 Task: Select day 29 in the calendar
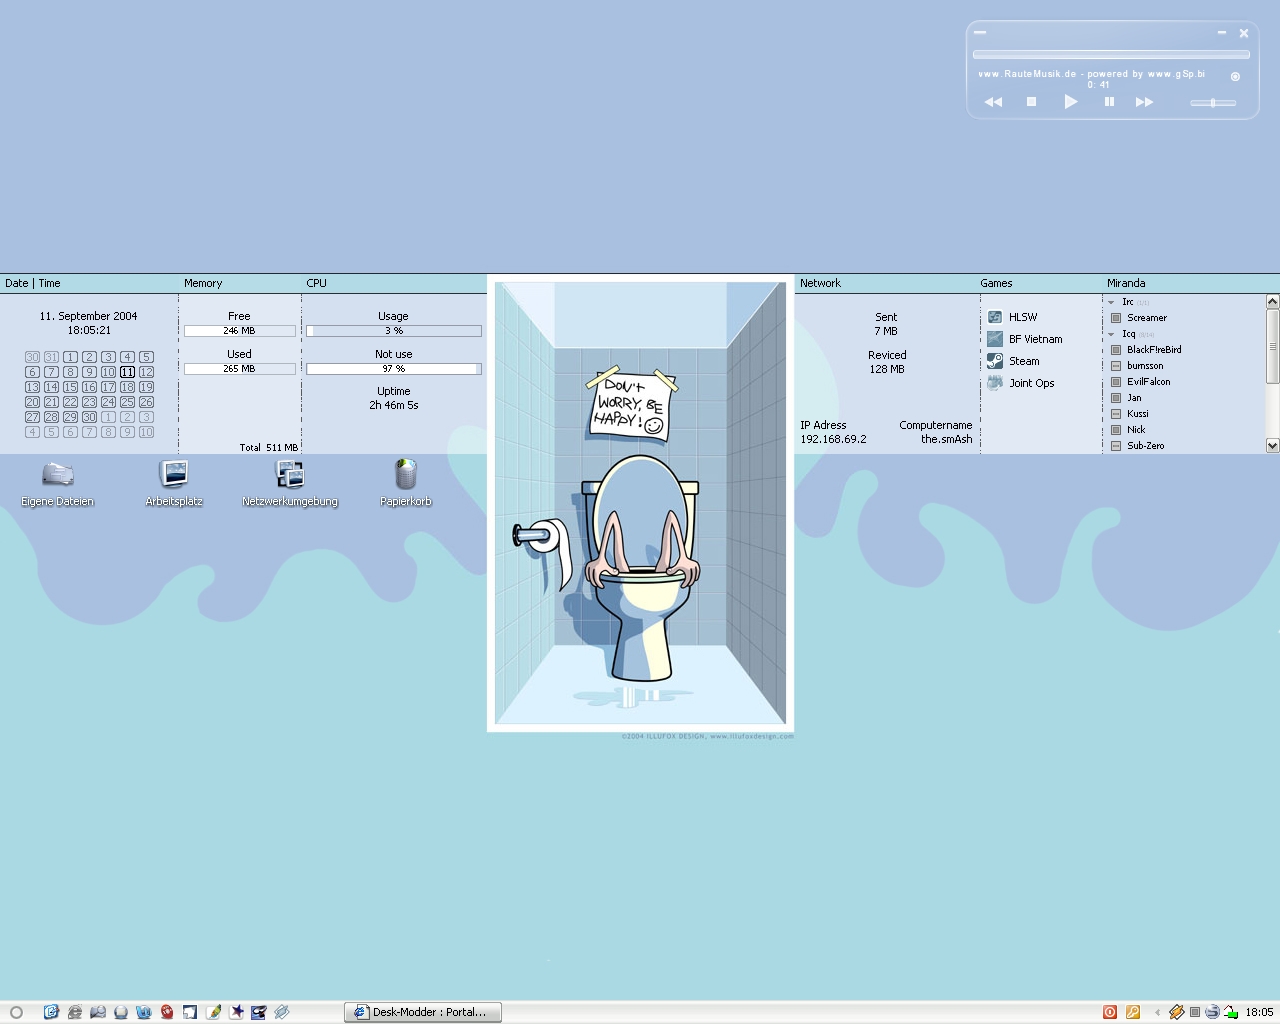coord(70,417)
